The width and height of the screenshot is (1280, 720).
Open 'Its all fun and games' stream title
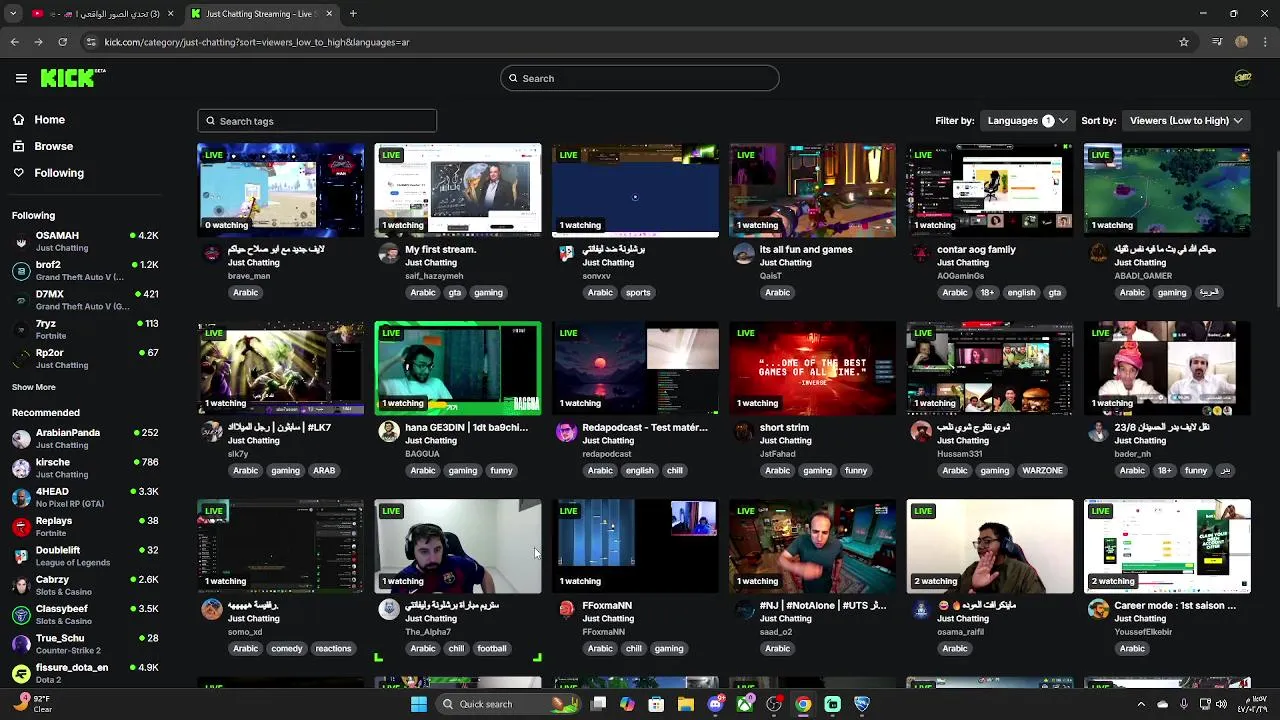coord(806,249)
